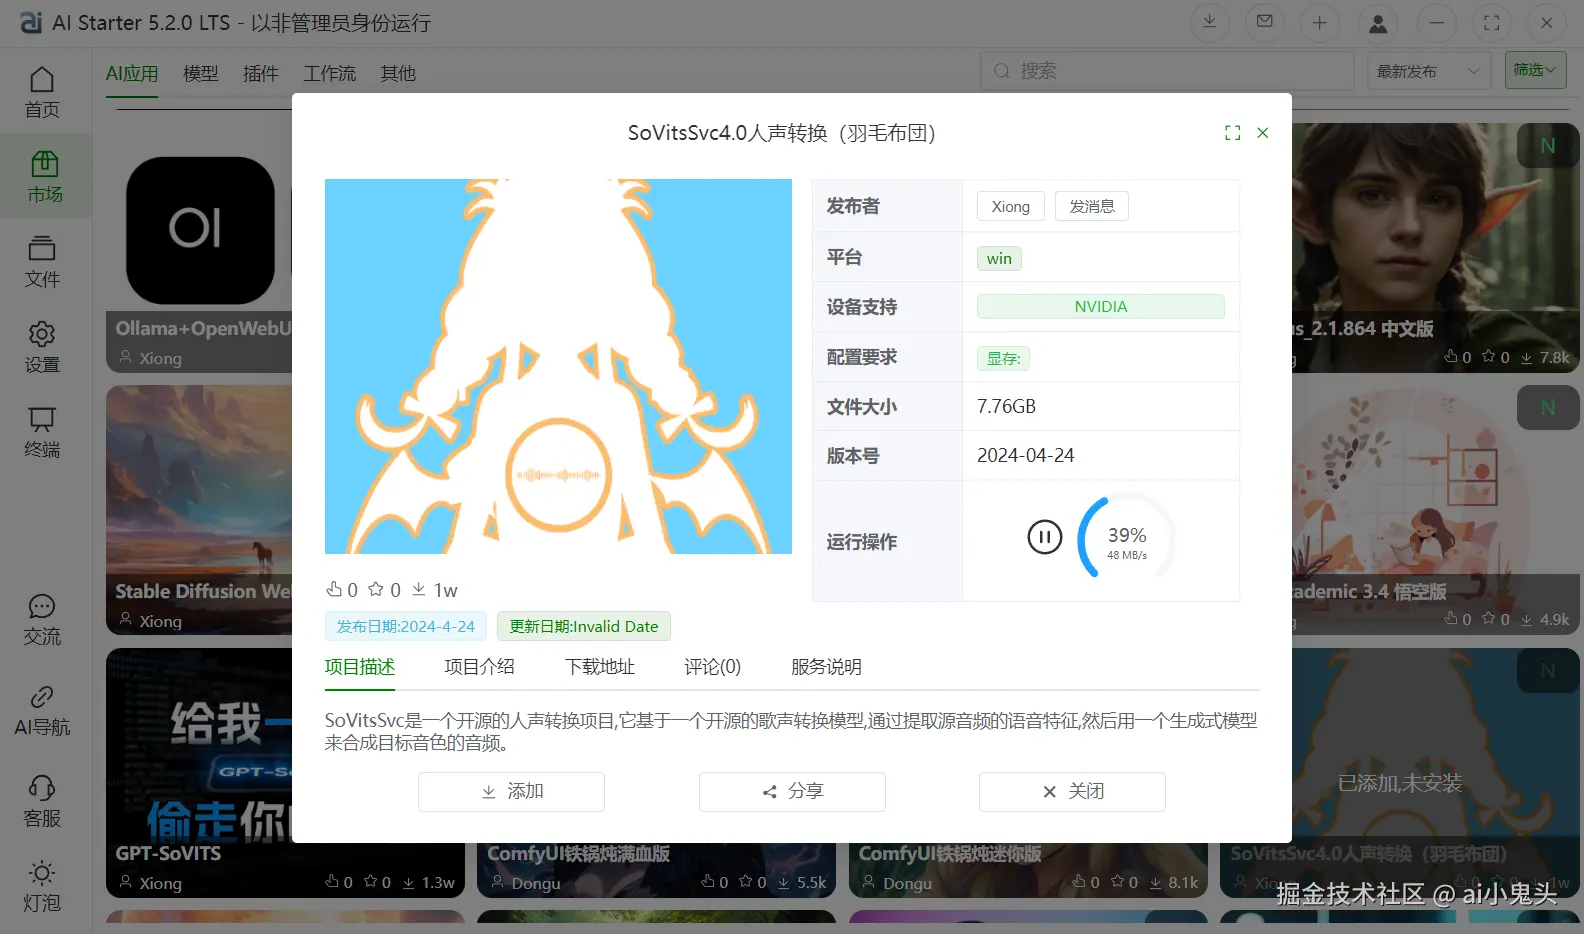This screenshot has height=934, width=1584.
Task: Click the 发消息 button
Action: [x=1092, y=206]
